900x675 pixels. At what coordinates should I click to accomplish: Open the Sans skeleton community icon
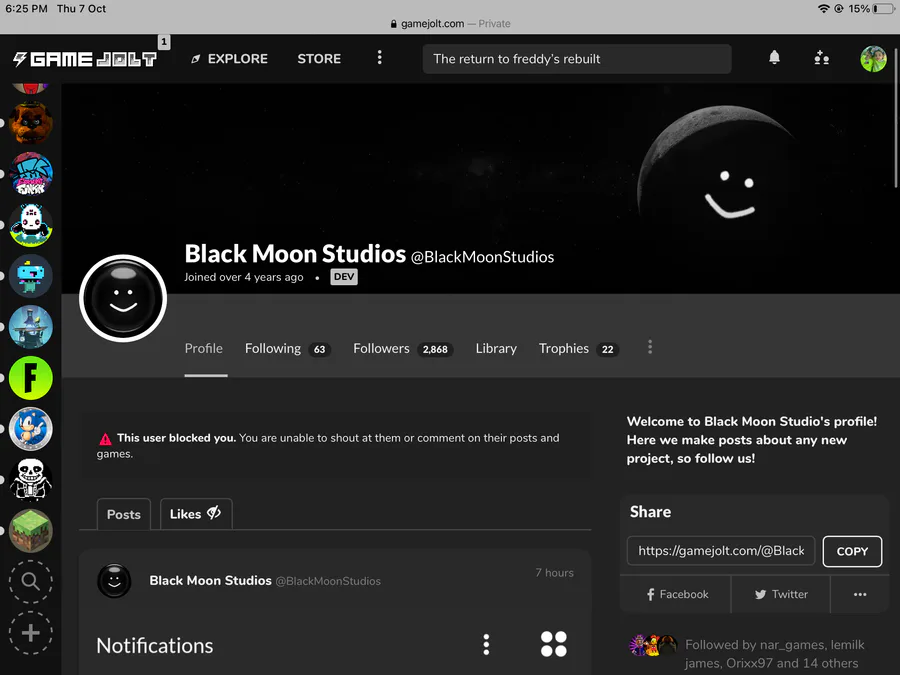[31, 480]
